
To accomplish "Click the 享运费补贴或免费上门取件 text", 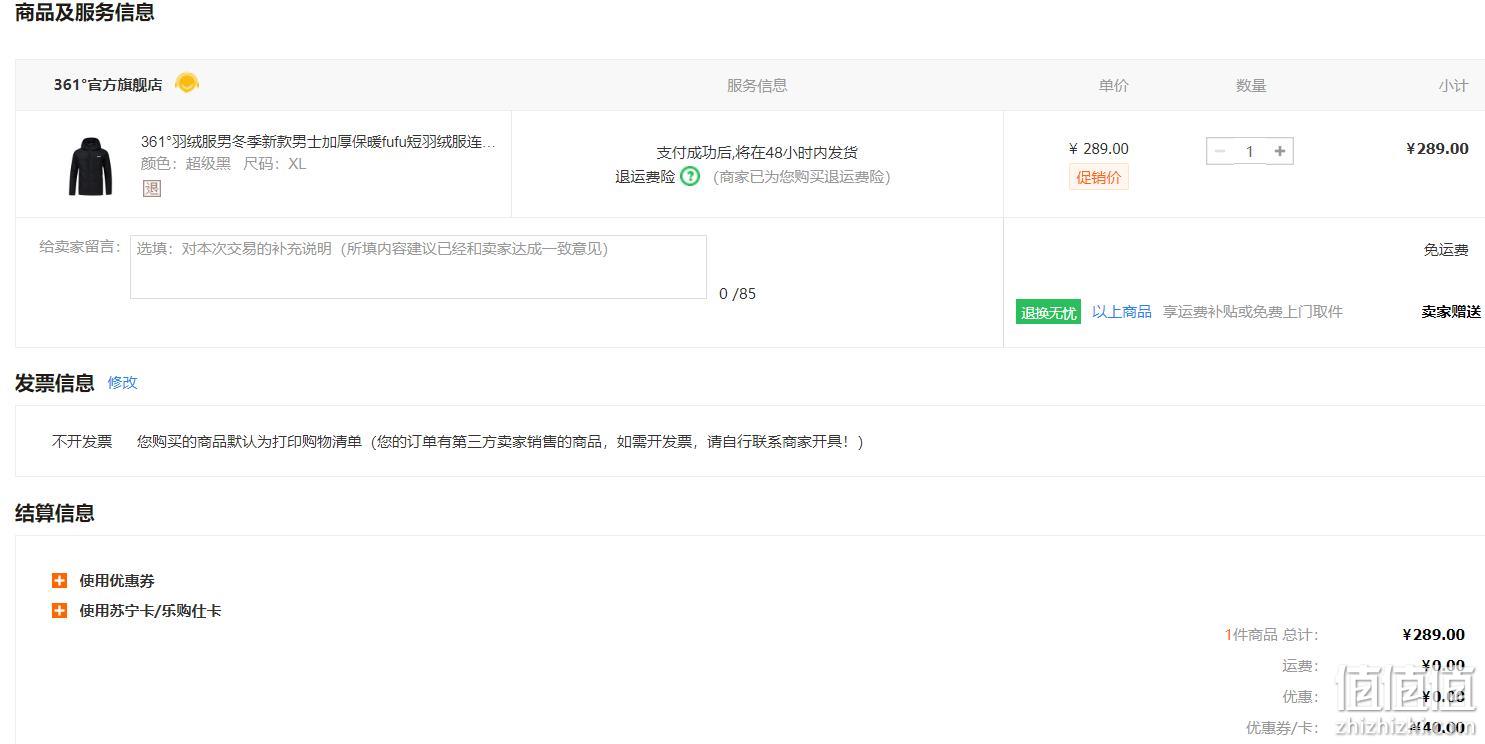I will pyautogui.click(x=1252, y=312).
